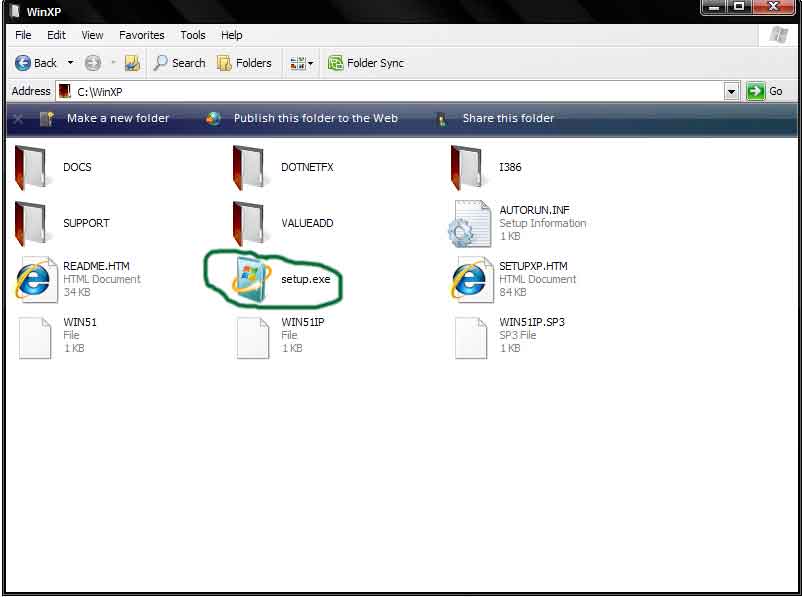This screenshot has width=802, height=597.
Task: Open the Back history dropdown arrow
Action: coord(70,63)
